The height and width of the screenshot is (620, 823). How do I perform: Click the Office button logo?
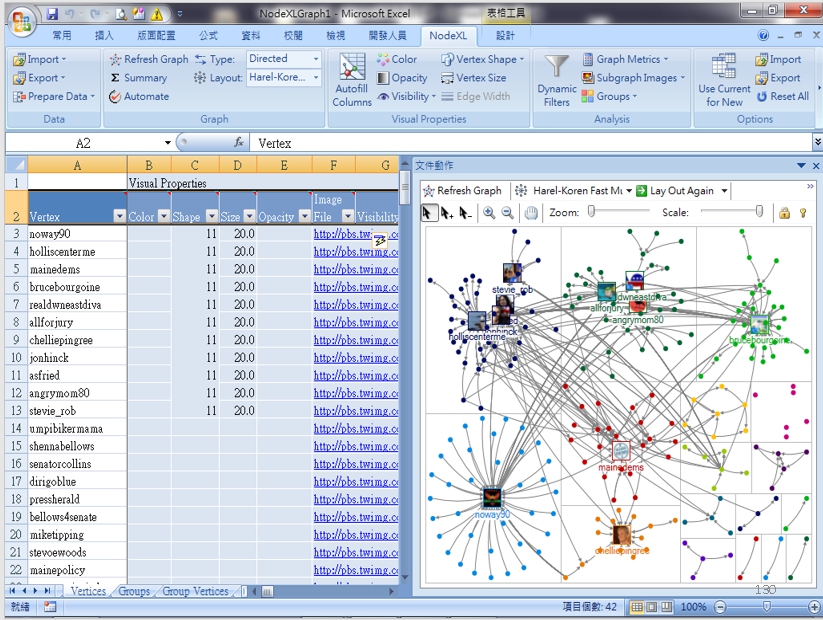pos(22,22)
